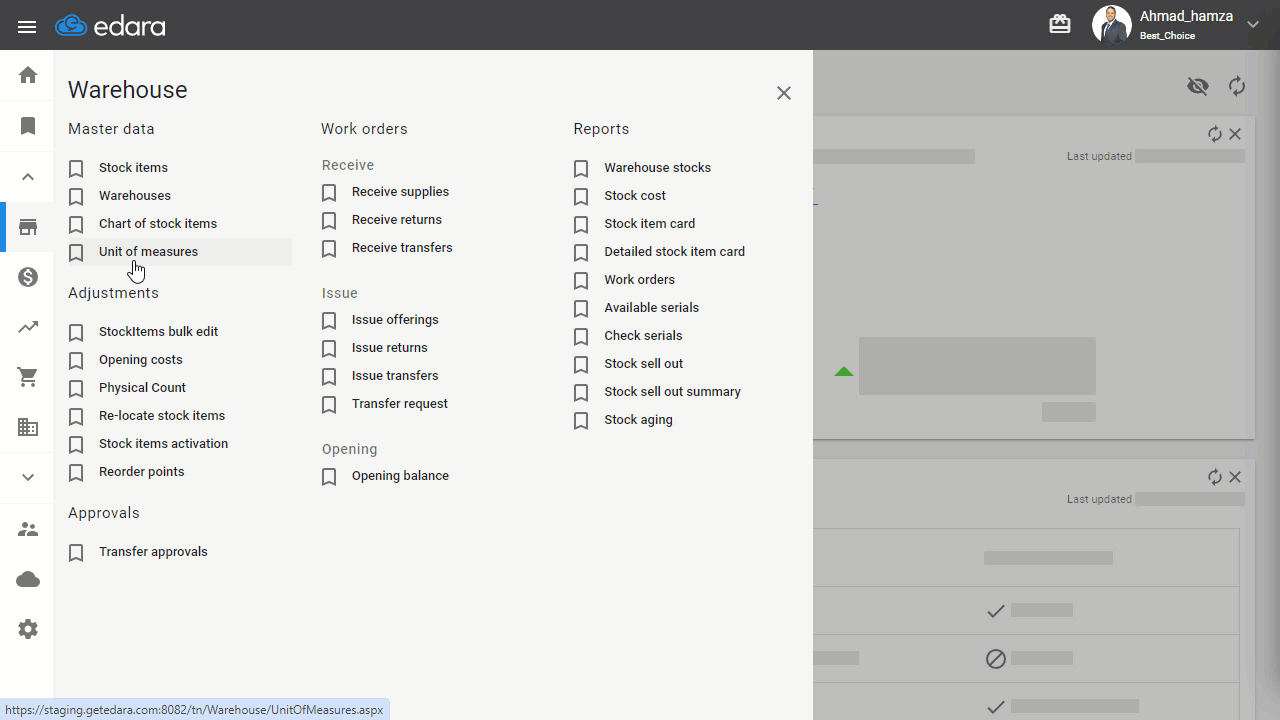This screenshot has width=1280, height=720.
Task: Open the gift box icon in header
Action: tap(1060, 24)
